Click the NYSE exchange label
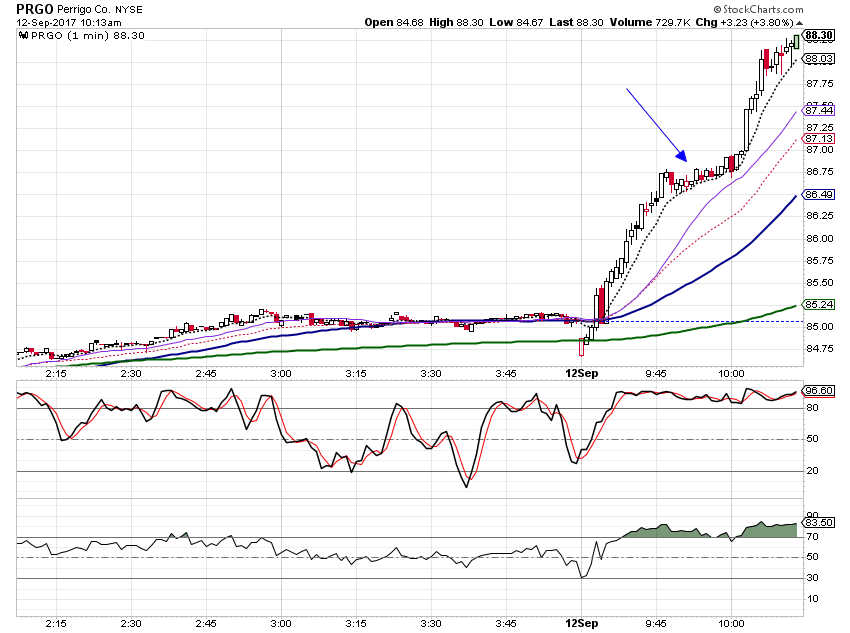Screen dimensions: 850x633 [x=128, y=10]
